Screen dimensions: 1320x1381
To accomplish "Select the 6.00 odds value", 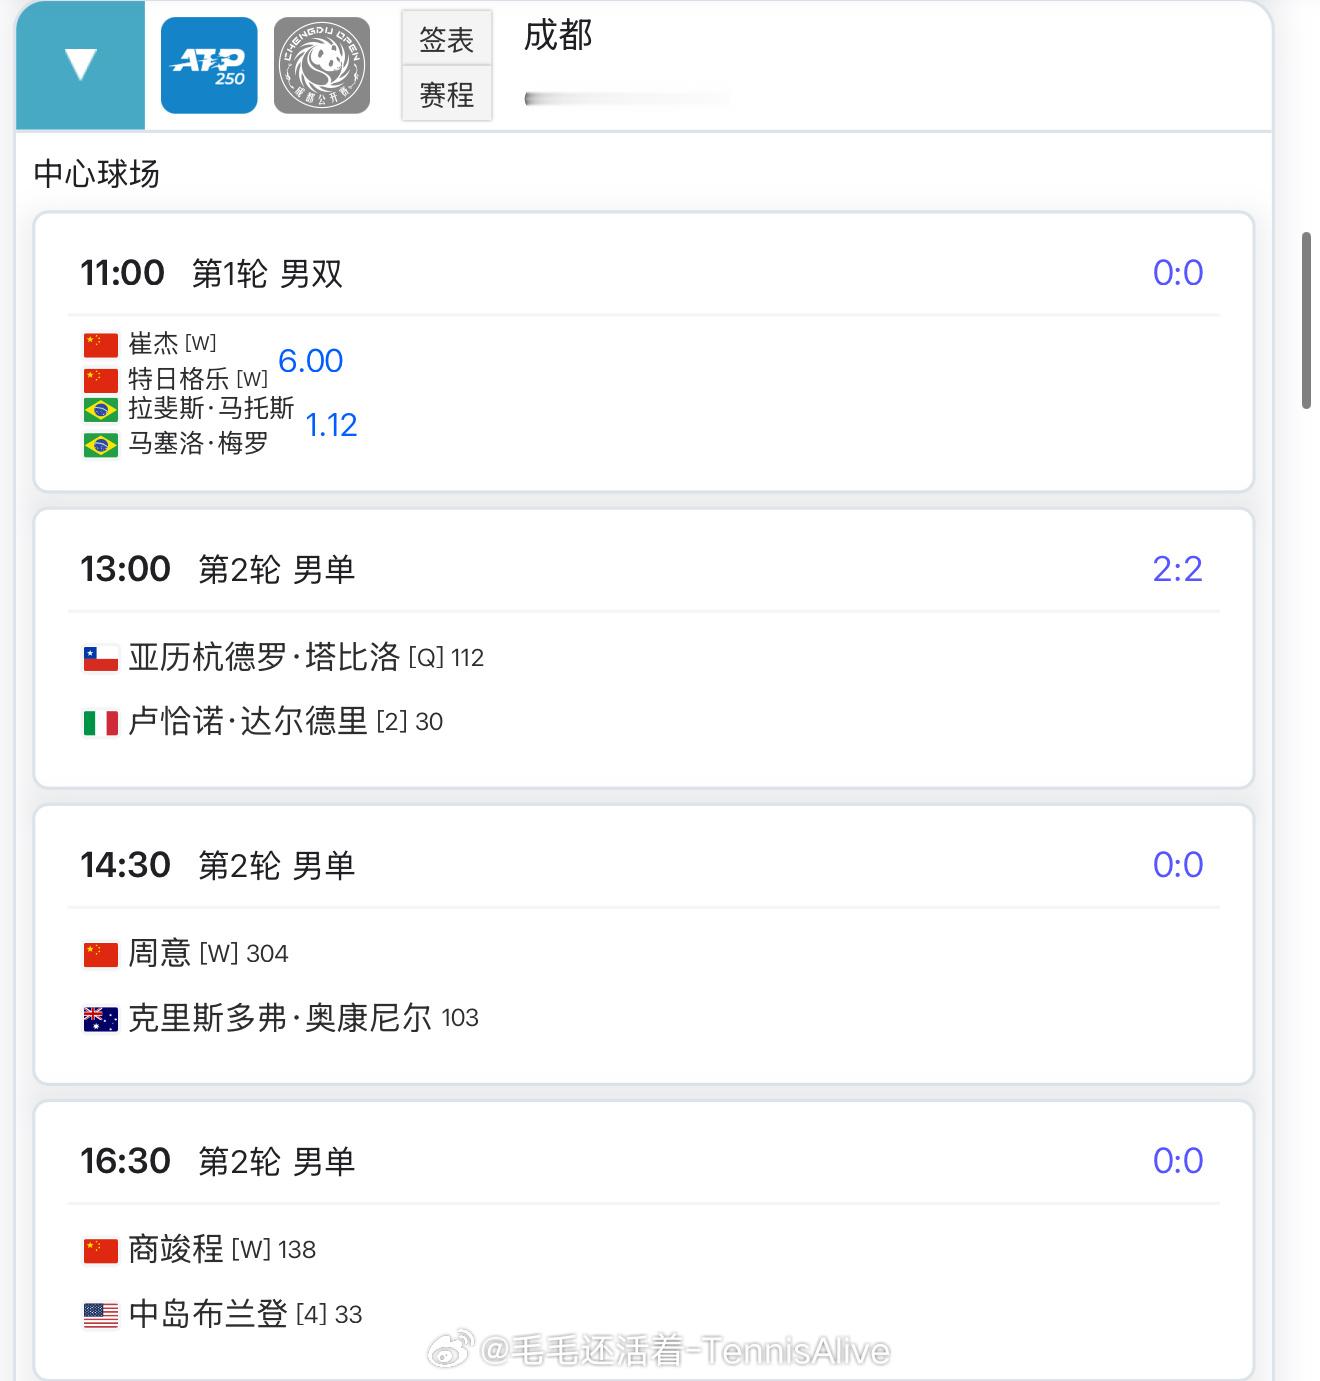I will coord(311,361).
